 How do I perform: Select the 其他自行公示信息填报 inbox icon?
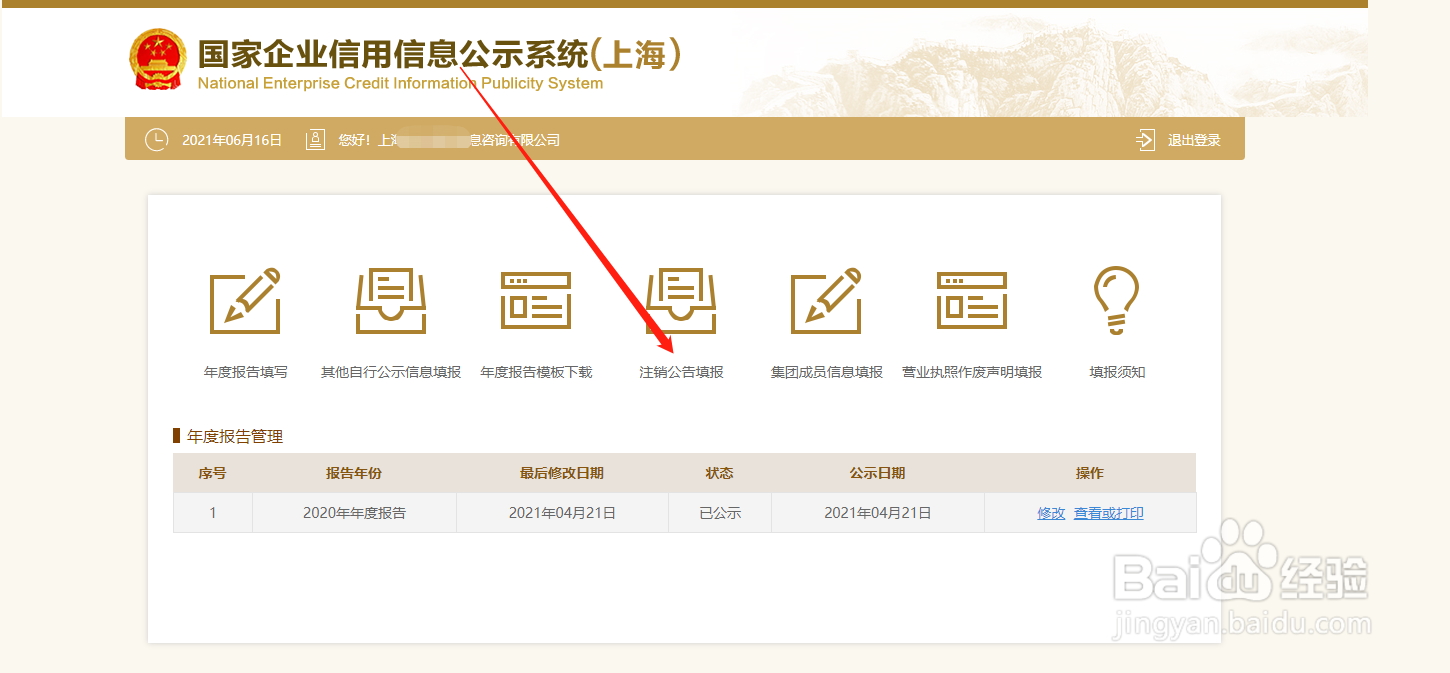390,298
